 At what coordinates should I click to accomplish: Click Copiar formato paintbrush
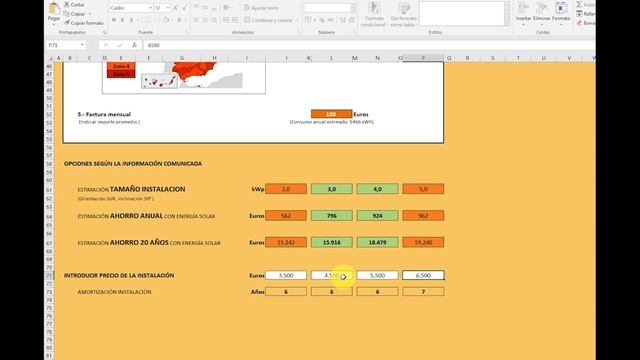click(83, 23)
